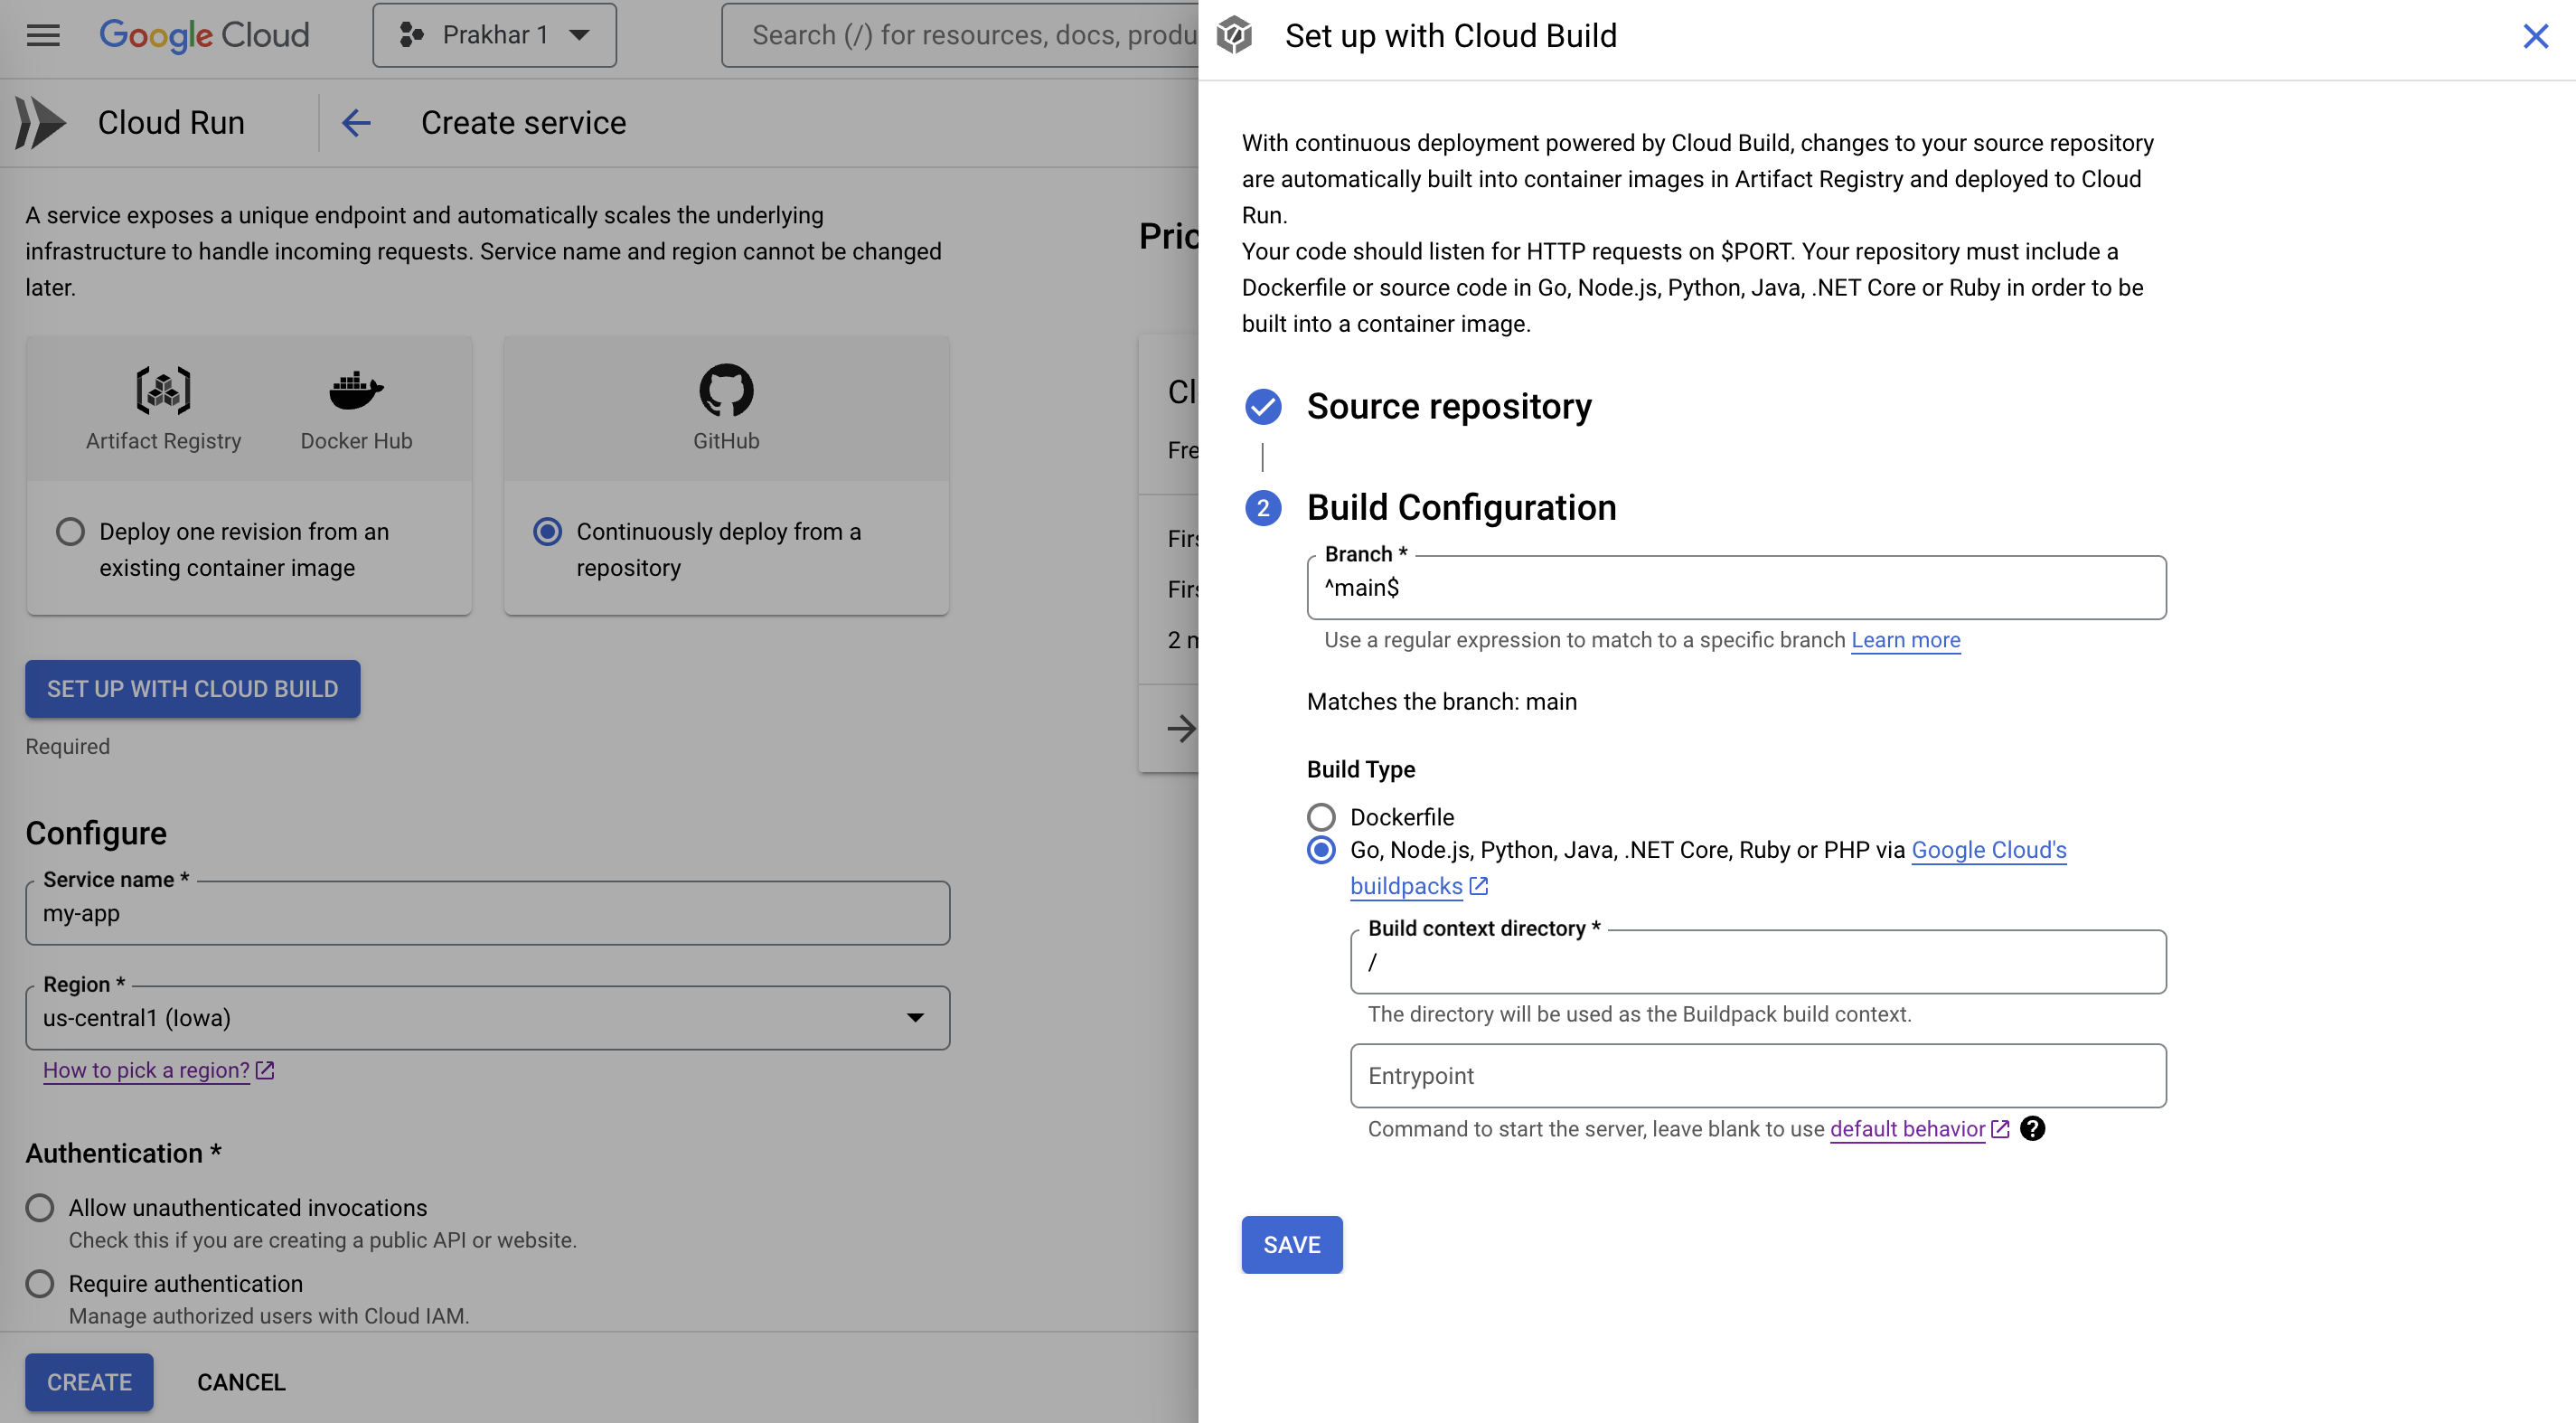Click SAVE in Cloud Build dialog
Screen dimensions: 2576x1423
pos(1293,1244)
